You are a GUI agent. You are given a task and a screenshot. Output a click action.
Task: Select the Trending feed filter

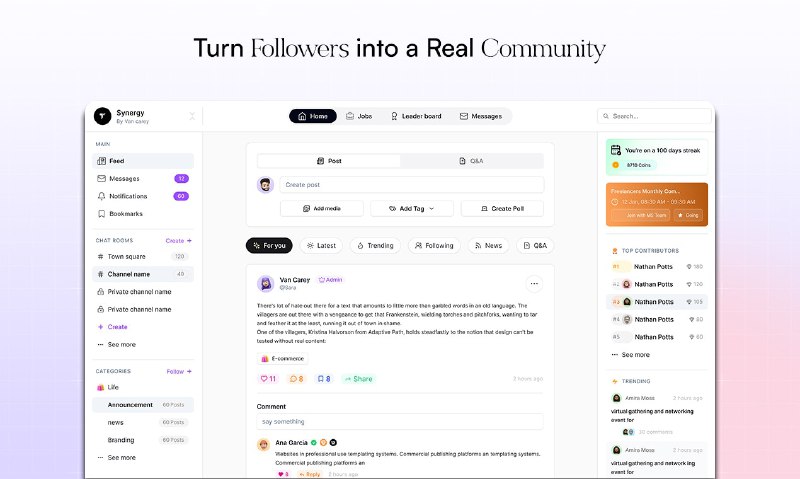pyautogui.click(x=375, y=245)
